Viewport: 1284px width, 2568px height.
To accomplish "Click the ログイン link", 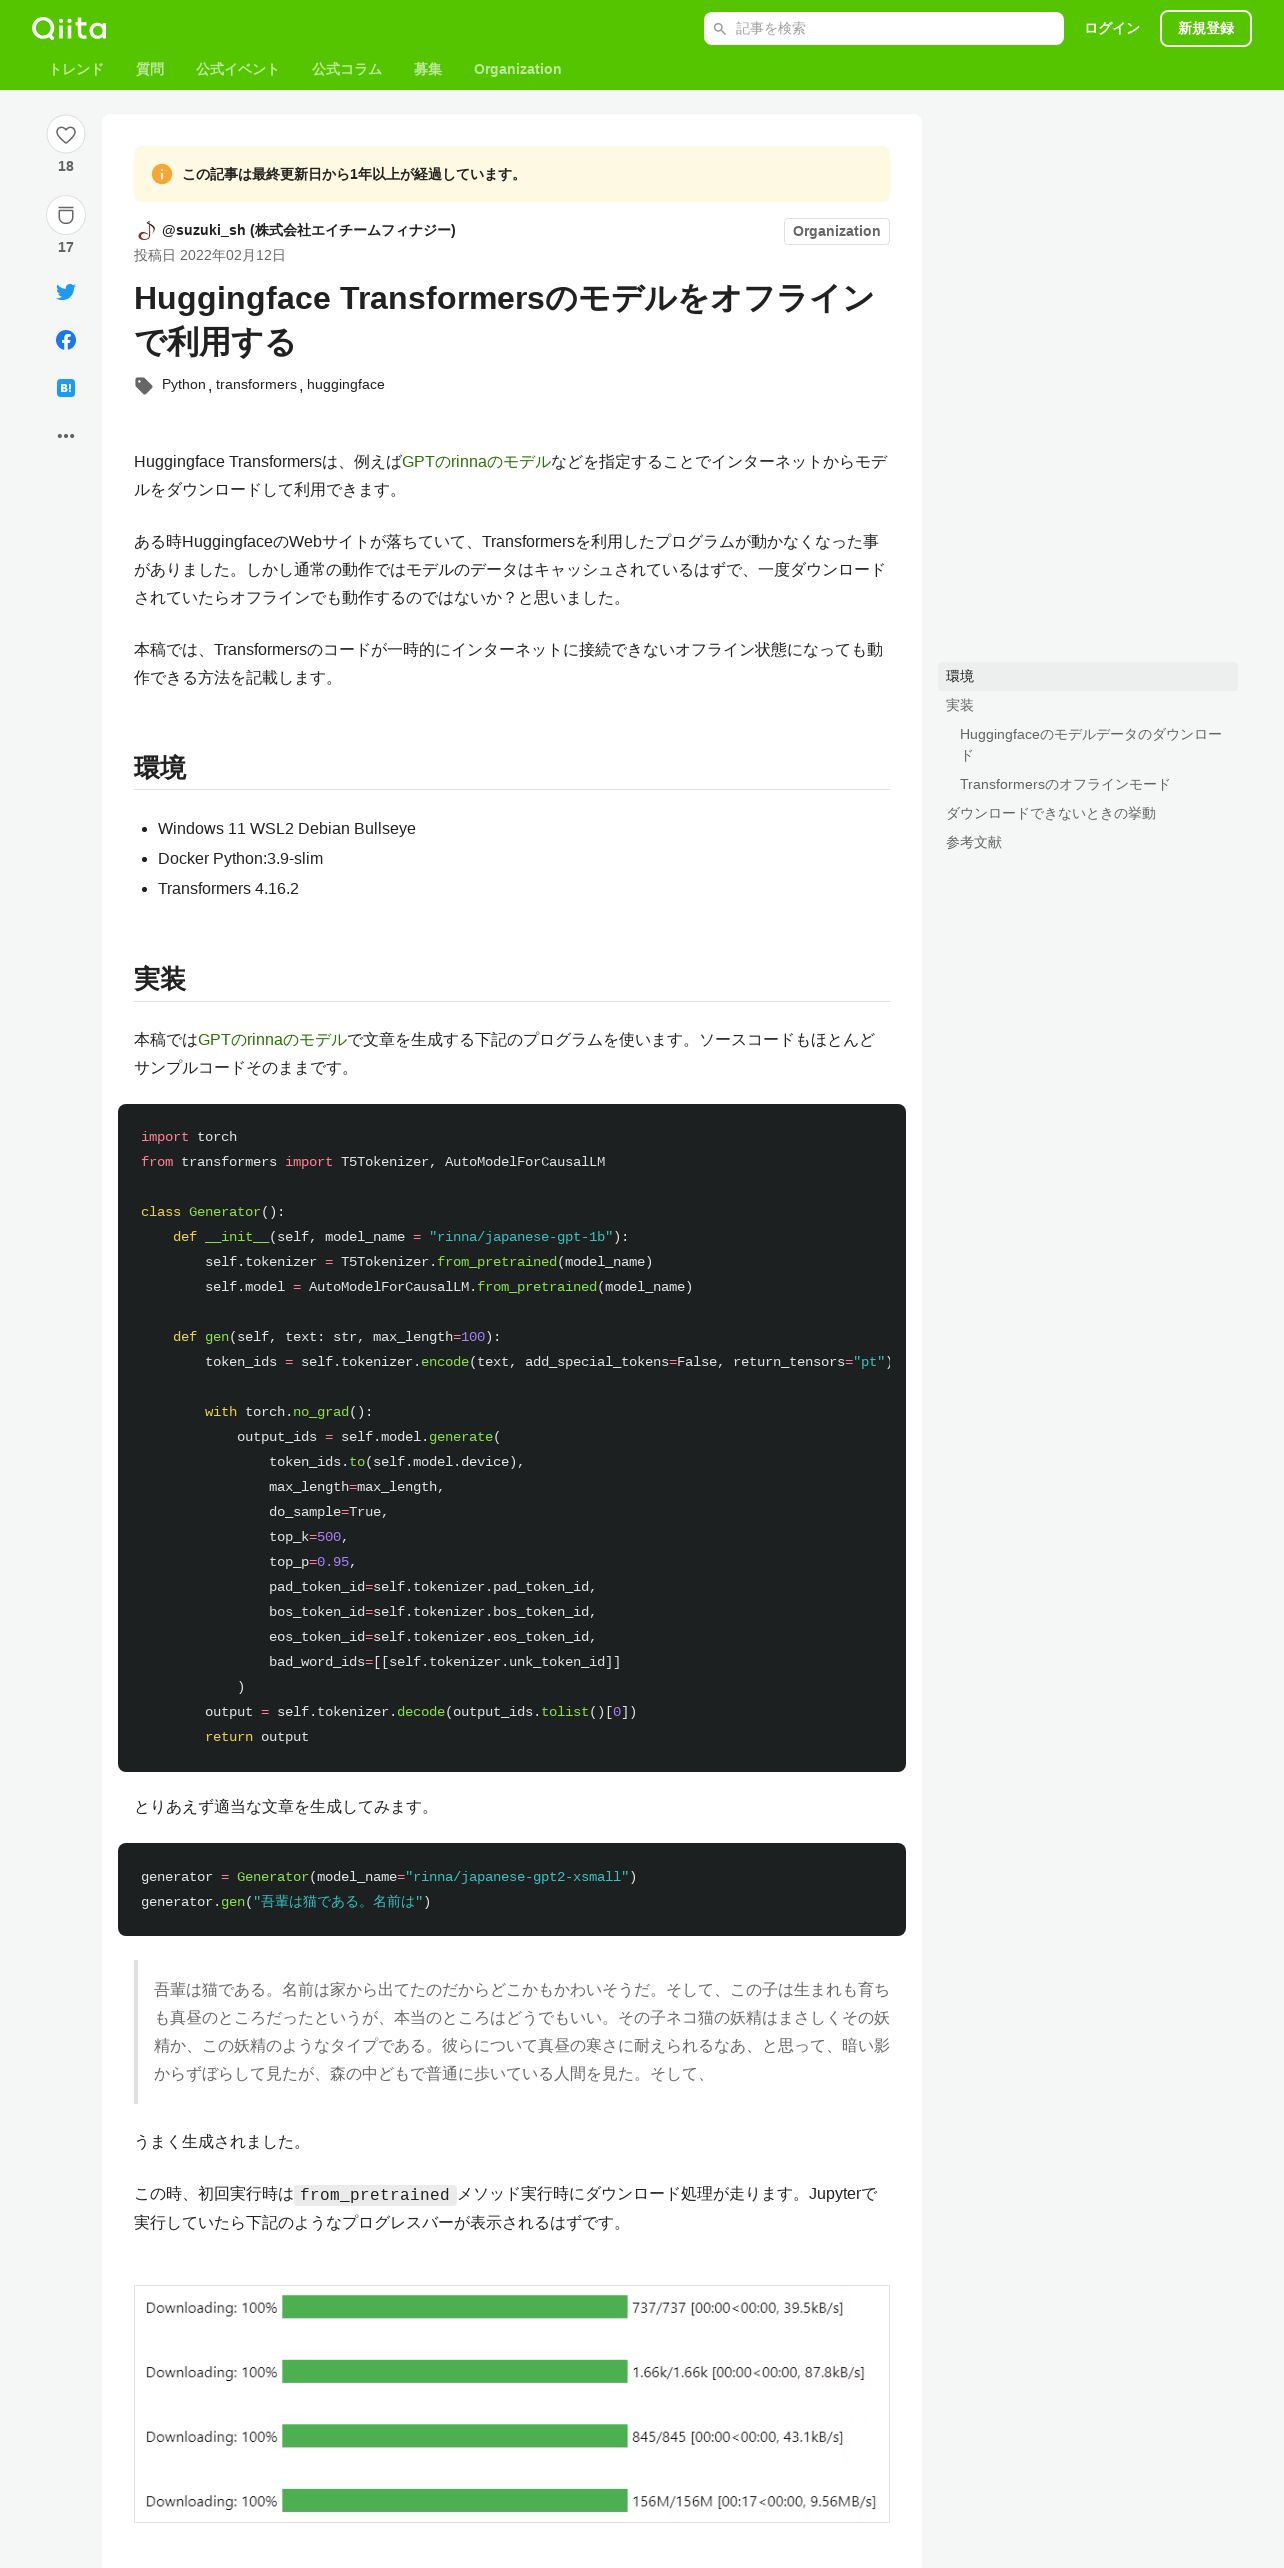I will (x=1112, y=28).
